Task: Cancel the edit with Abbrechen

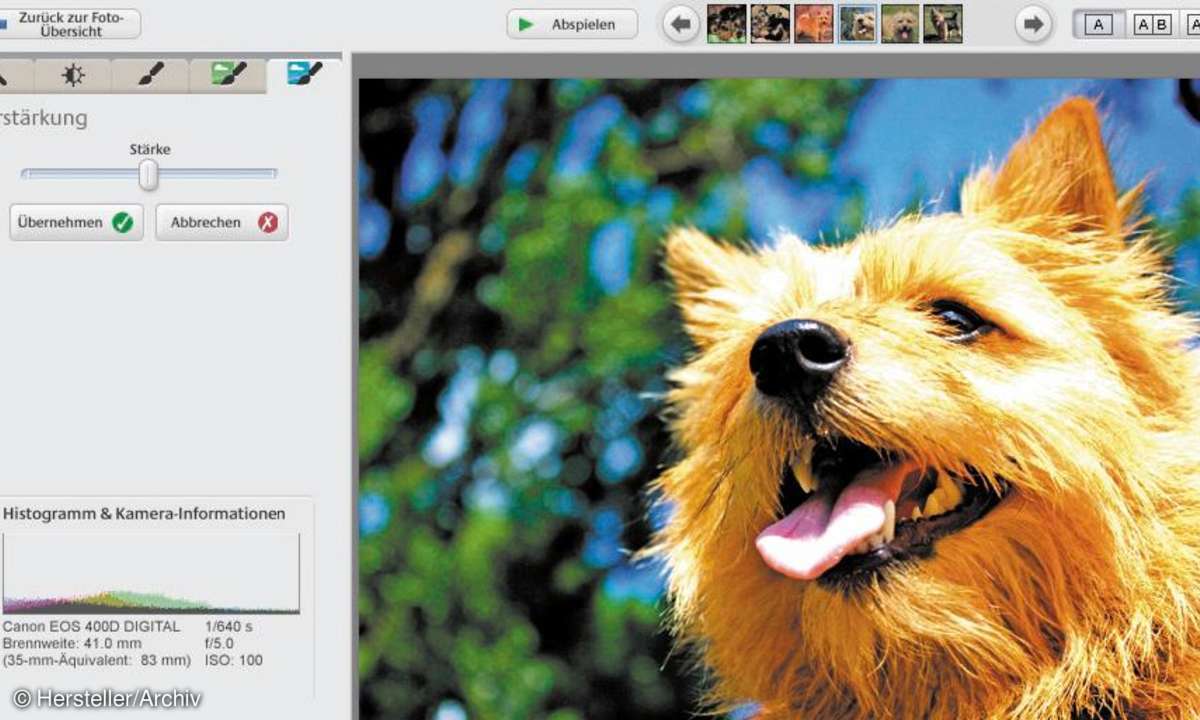Action: coord(222,222)
